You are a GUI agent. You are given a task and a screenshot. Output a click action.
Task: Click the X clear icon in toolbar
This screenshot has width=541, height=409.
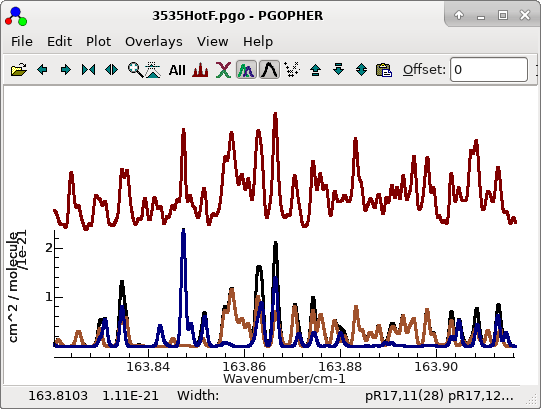223,70
